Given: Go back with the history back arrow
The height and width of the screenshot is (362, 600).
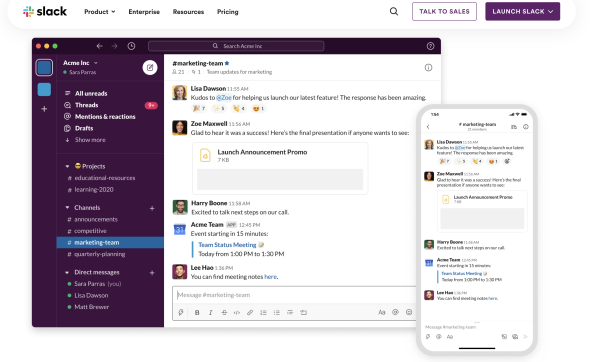Looking at the screenshot, I should click(99, 46).
